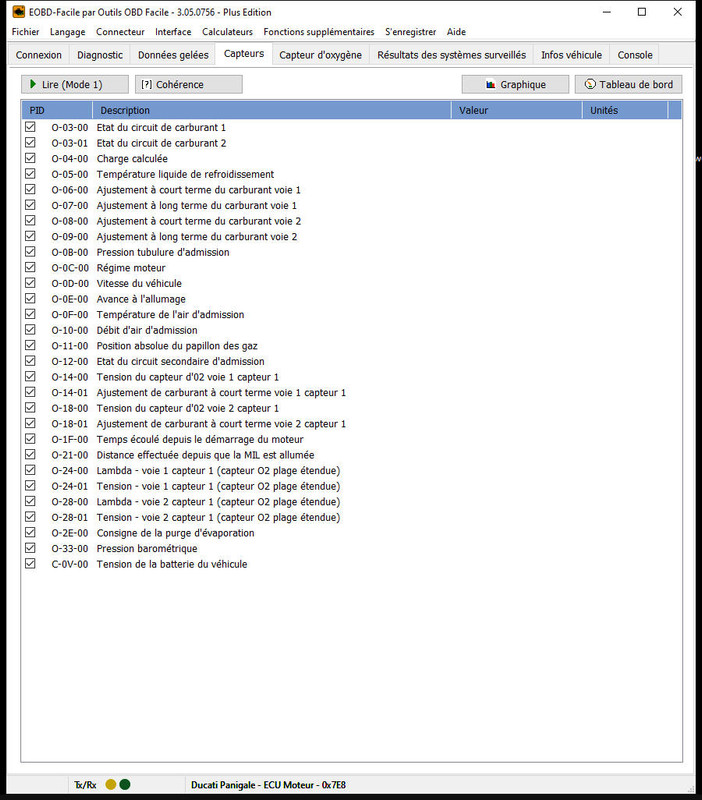Open the Interface menu
702x800 pixels.
(173, 32)
